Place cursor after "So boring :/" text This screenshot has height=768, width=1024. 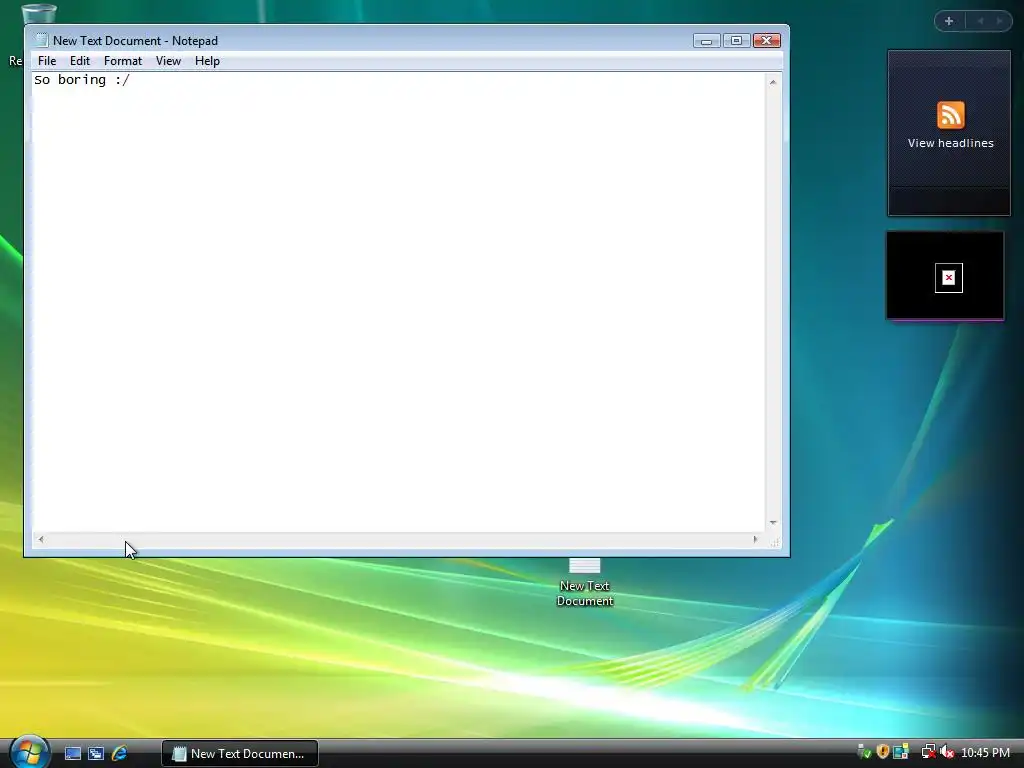(x=131, y=80)
